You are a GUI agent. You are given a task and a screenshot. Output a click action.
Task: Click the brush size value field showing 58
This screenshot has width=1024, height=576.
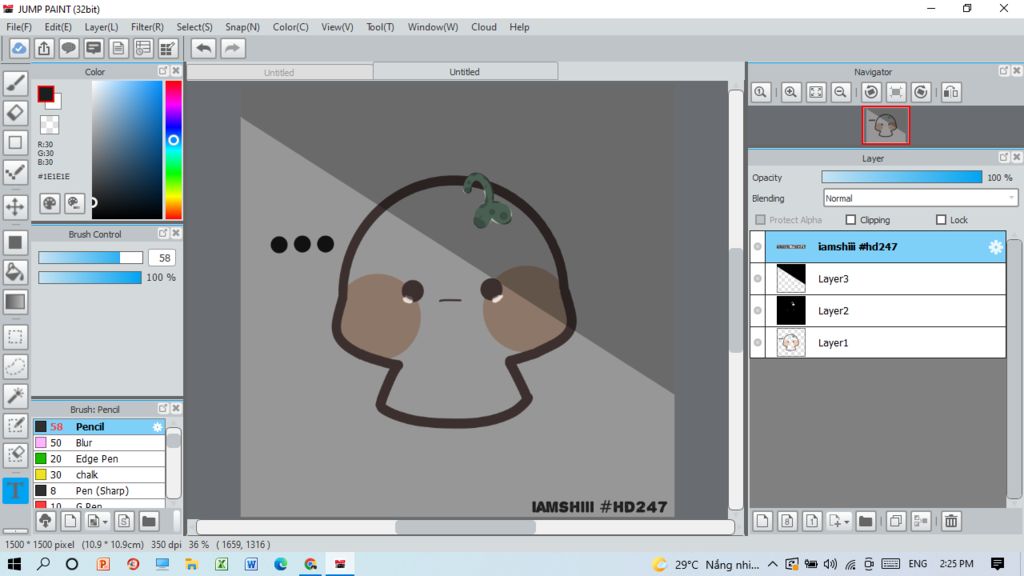(x=161, y=258)
